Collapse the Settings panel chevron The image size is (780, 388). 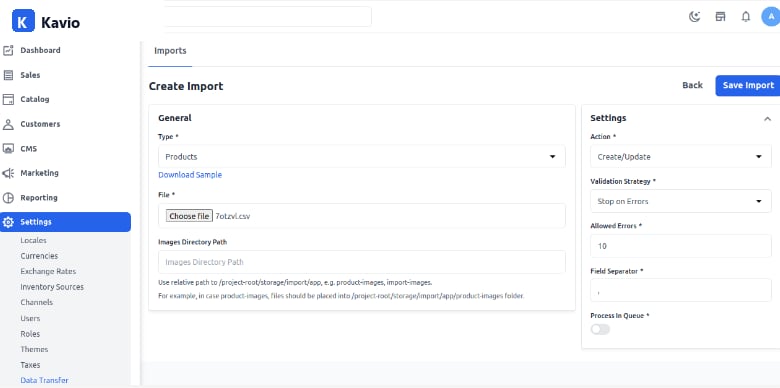point(767,119)
